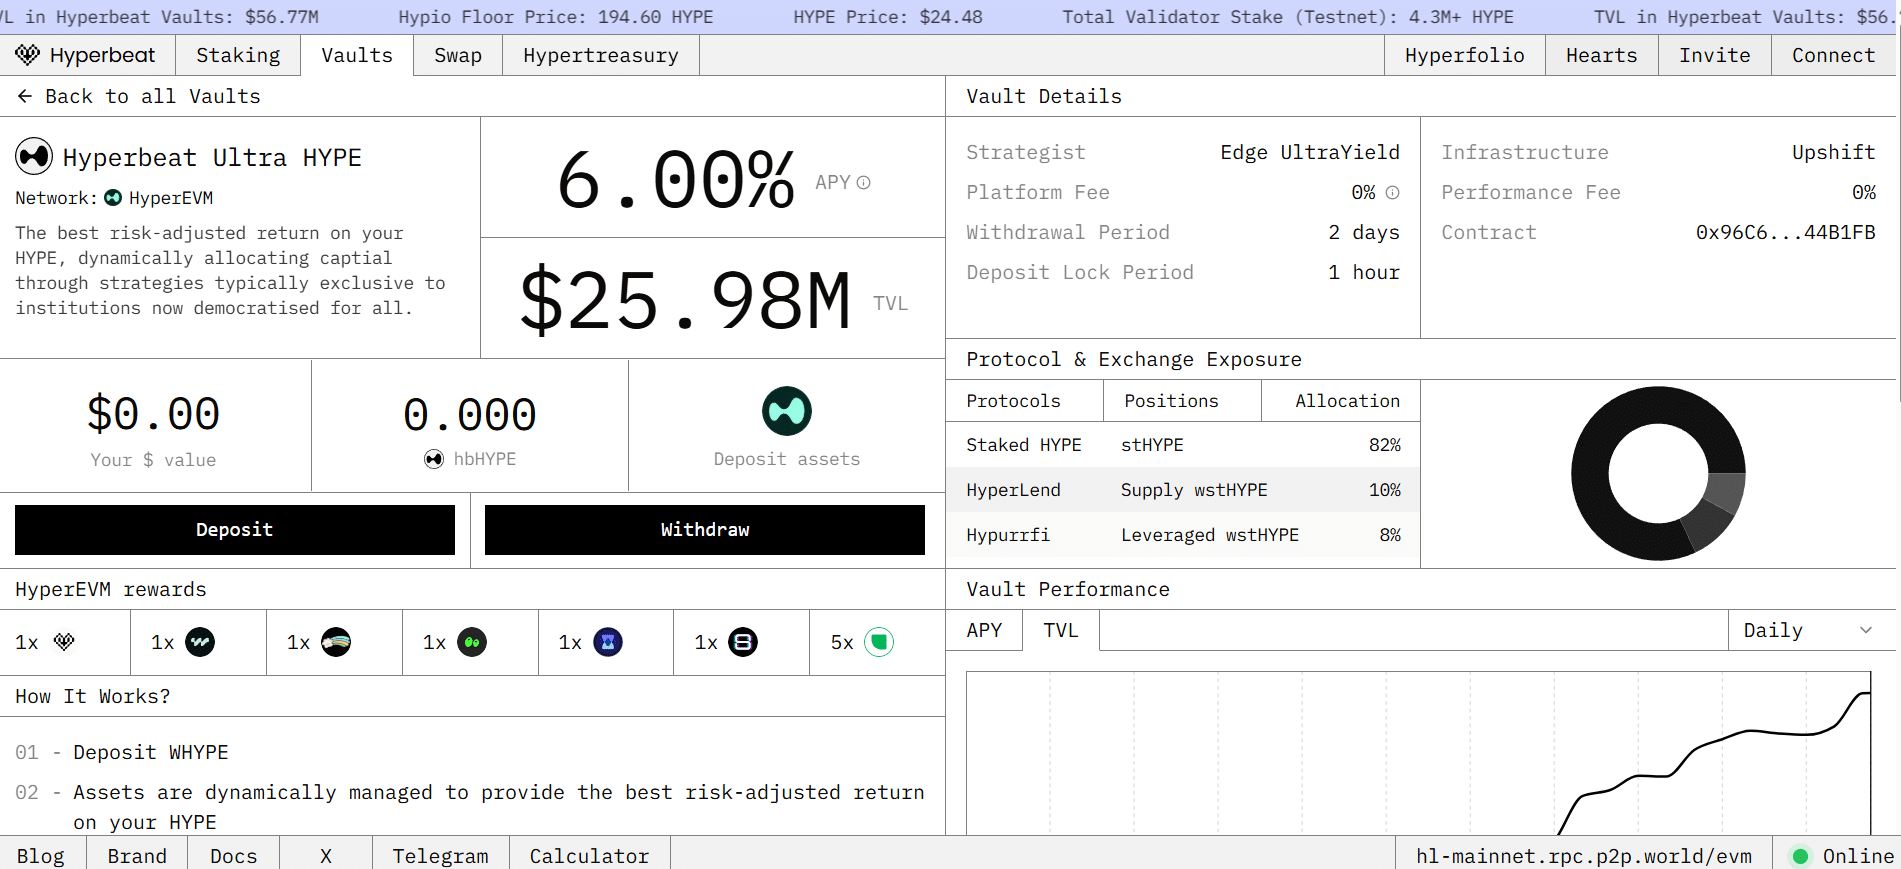
Task: Select the Staked HYPE protocol row
Action: click(1183, 445)
